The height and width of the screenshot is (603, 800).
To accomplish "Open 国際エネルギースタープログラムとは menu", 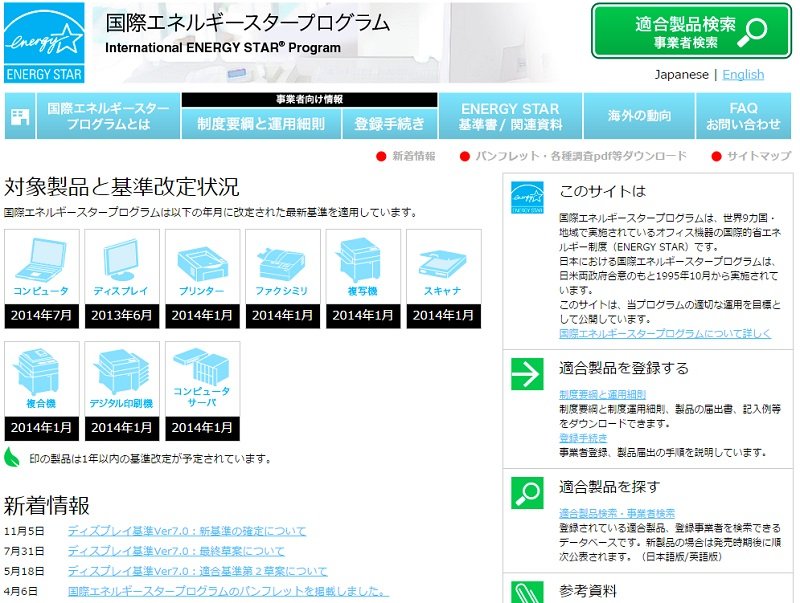I will point(108,116).
